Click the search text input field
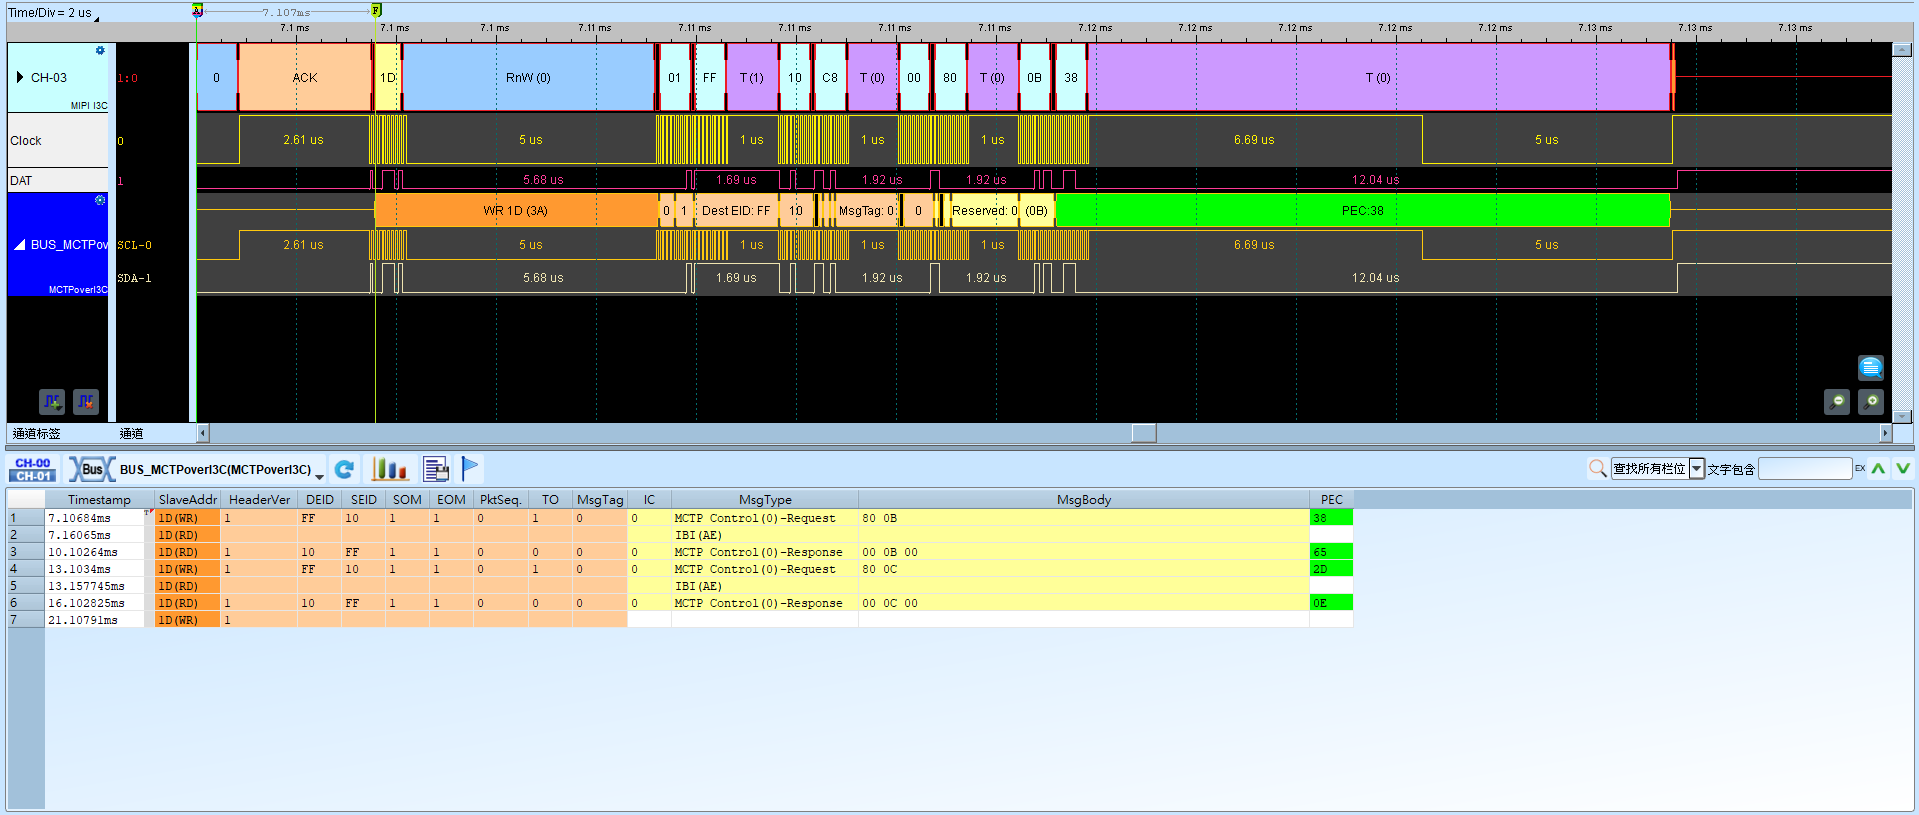 1805,468
